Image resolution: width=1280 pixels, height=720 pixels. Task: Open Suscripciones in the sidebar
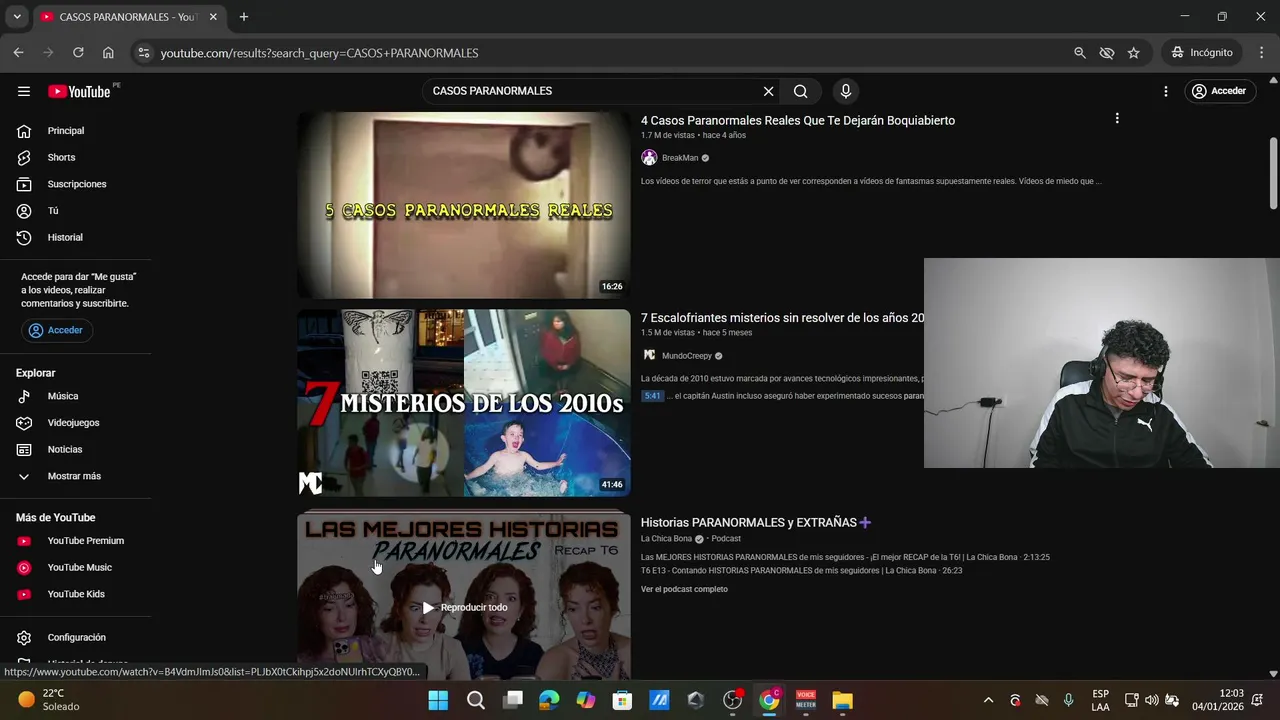(76, 184)
